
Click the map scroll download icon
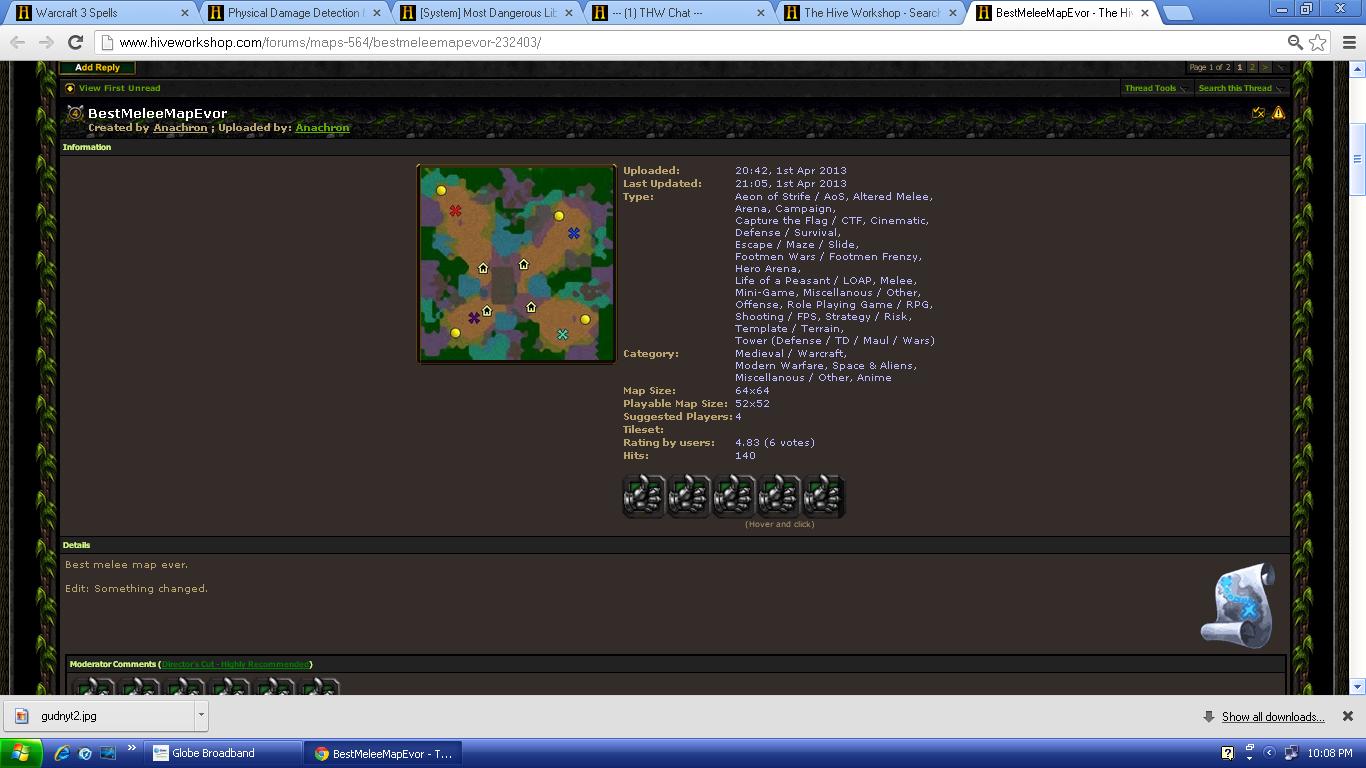tap(1239, 605)
